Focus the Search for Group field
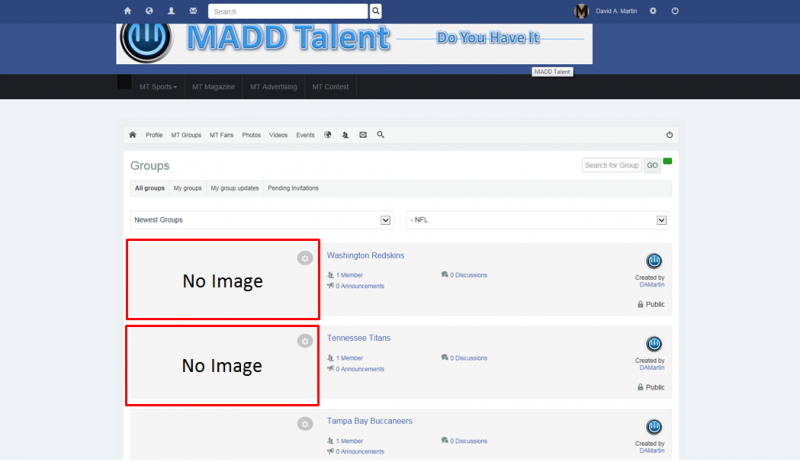Viewport: 800px width, 462px height. (612, 165)
